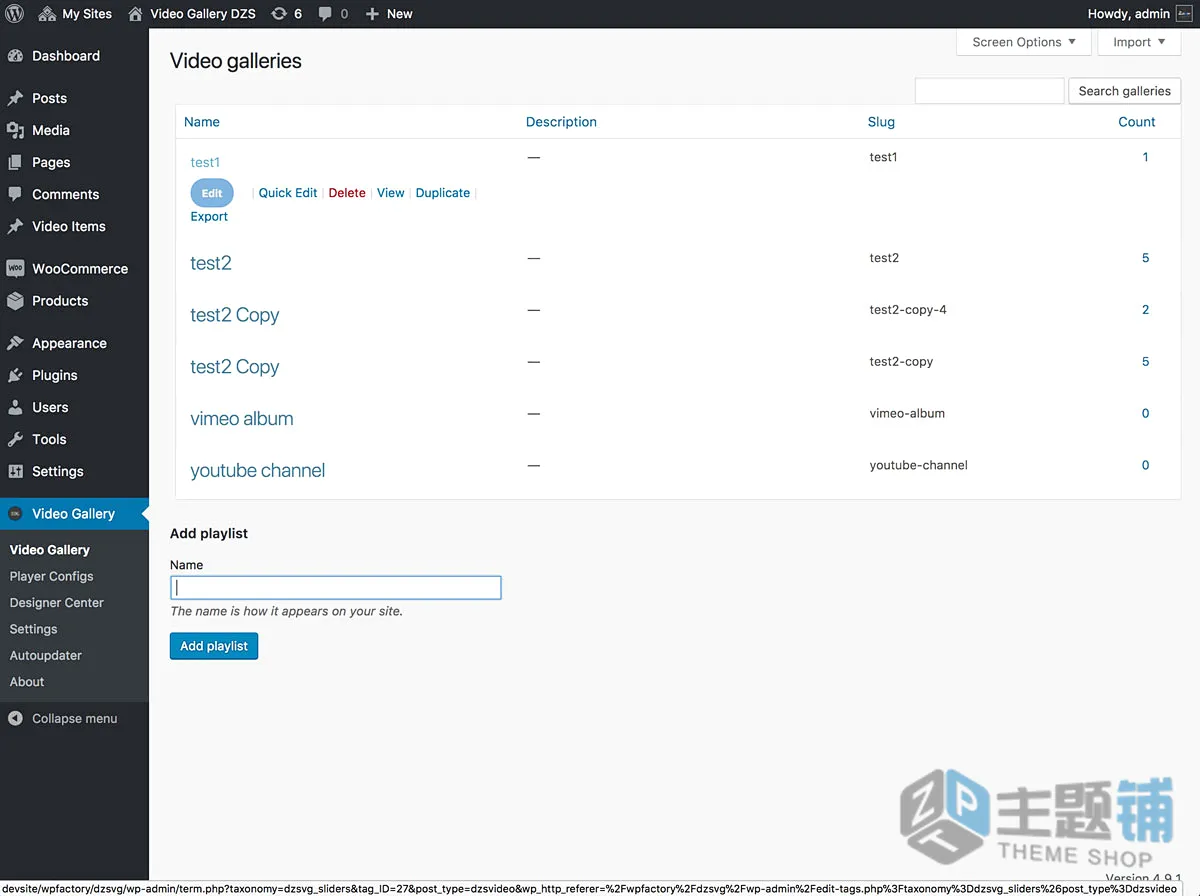Click the Posts pin icon

(15, 98)
